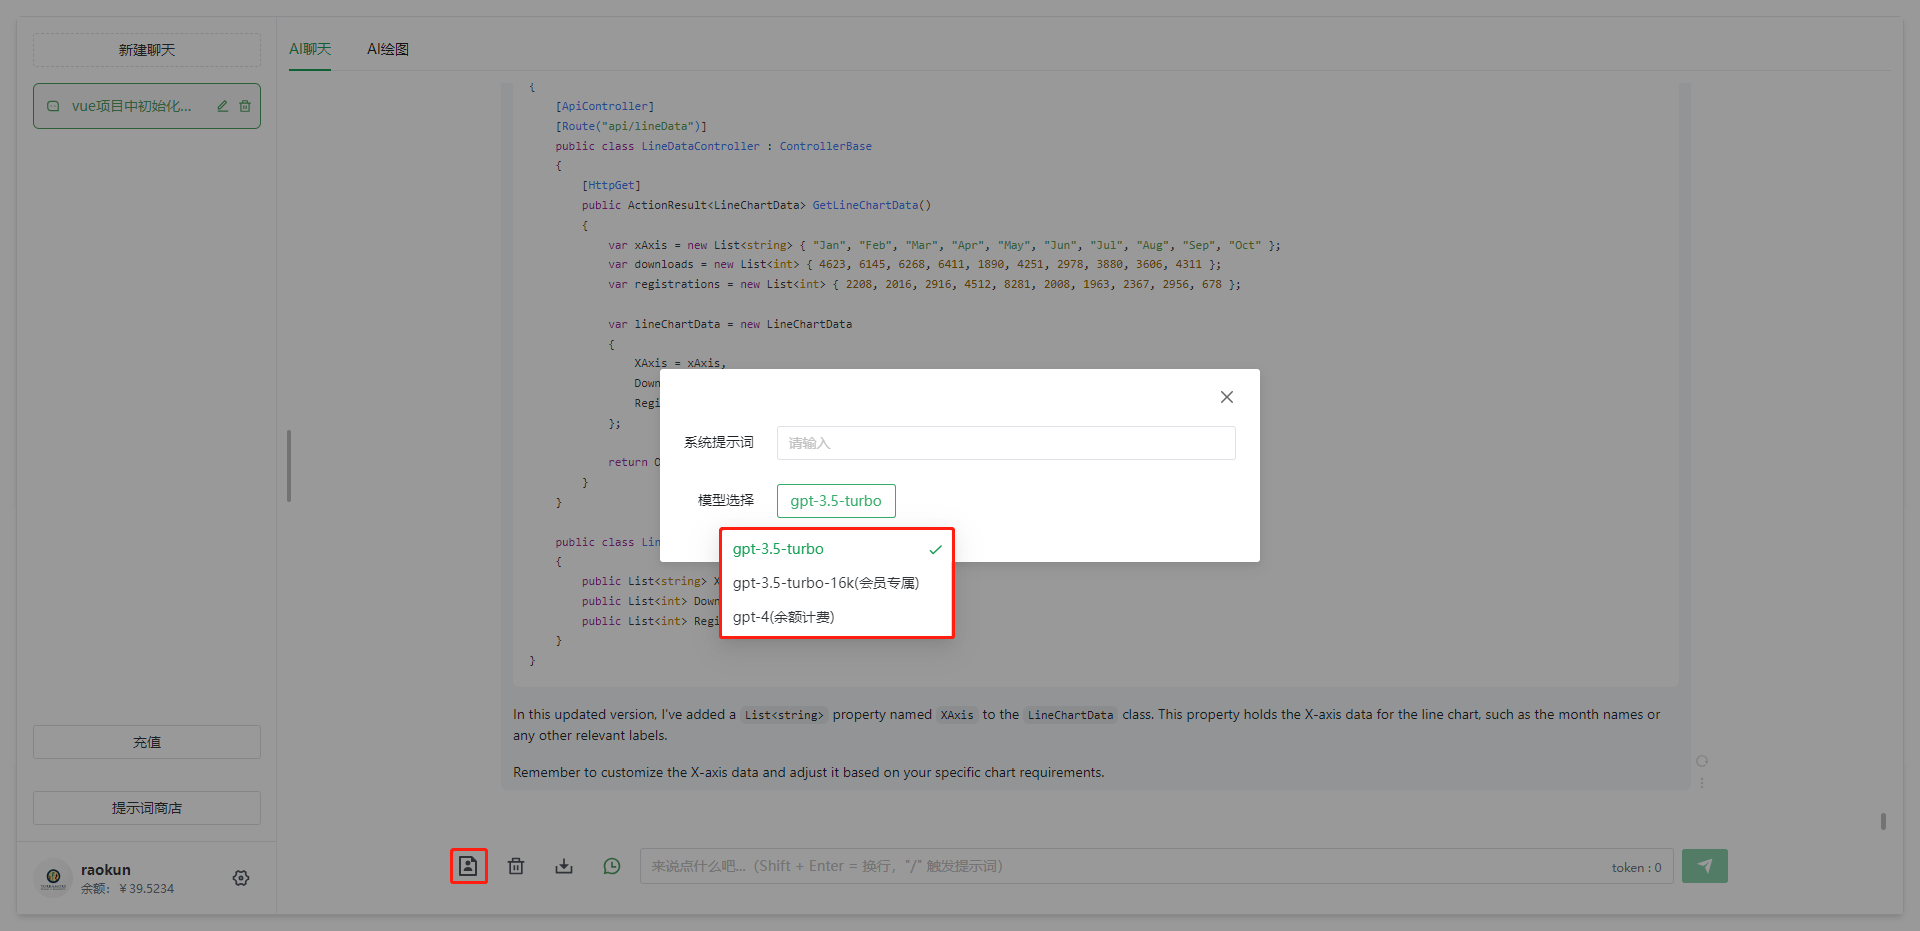Click the 充值 recharge button
1920x931 pixels.
pyautogui.click(x=147, y=742)
